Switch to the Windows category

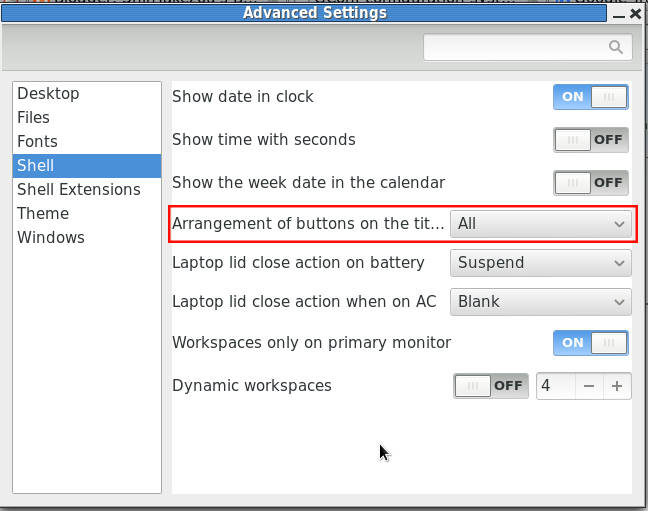(x=51, y=238)
